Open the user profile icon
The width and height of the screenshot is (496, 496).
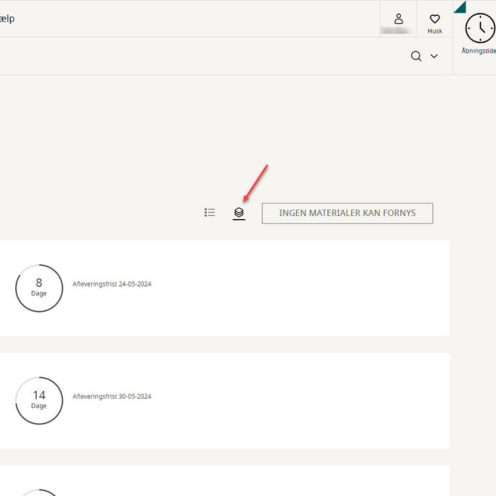[x=398, y=19]
